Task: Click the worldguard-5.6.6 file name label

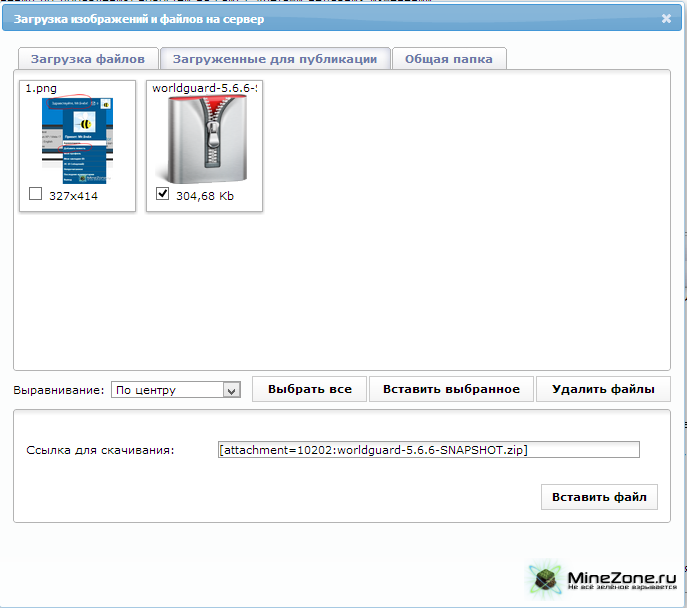Action: (x=204, y=88)
